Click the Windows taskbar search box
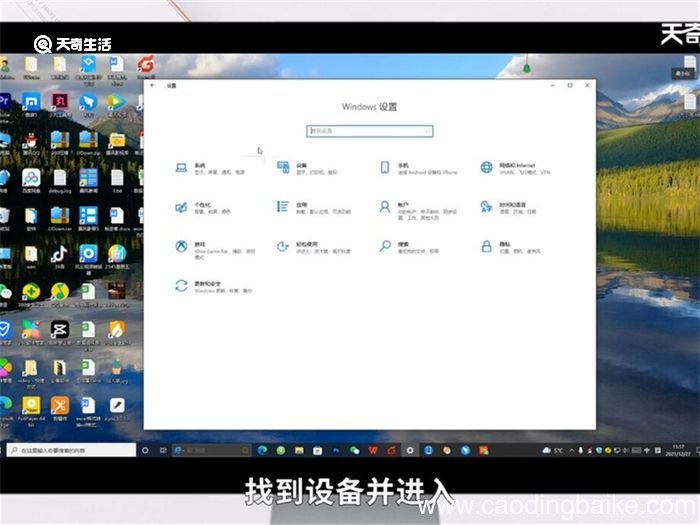700x525 pixels. coord(71,450)
